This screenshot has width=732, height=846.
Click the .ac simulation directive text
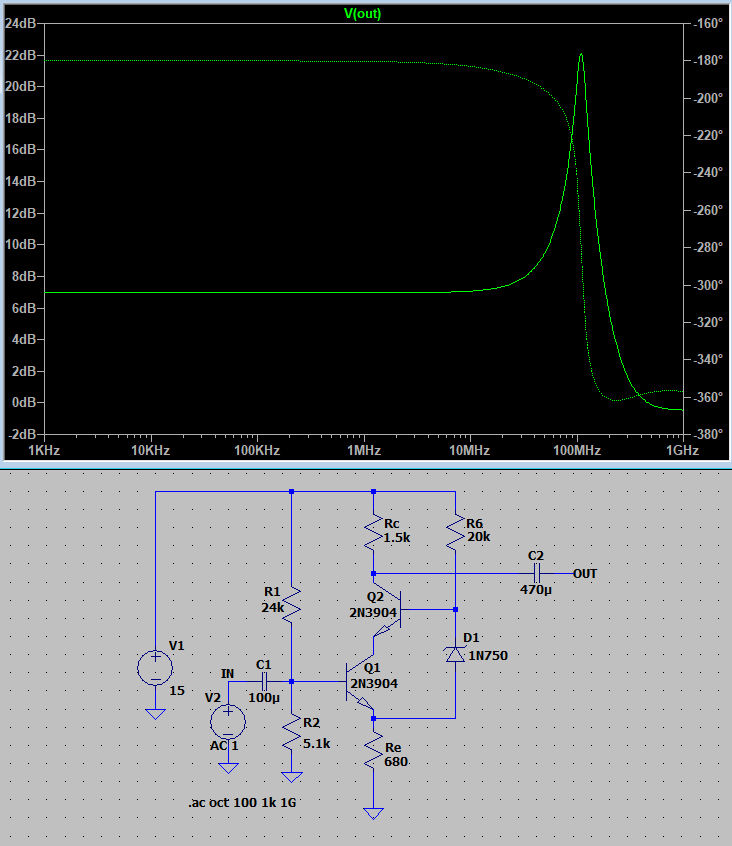(x=241, y=803)
